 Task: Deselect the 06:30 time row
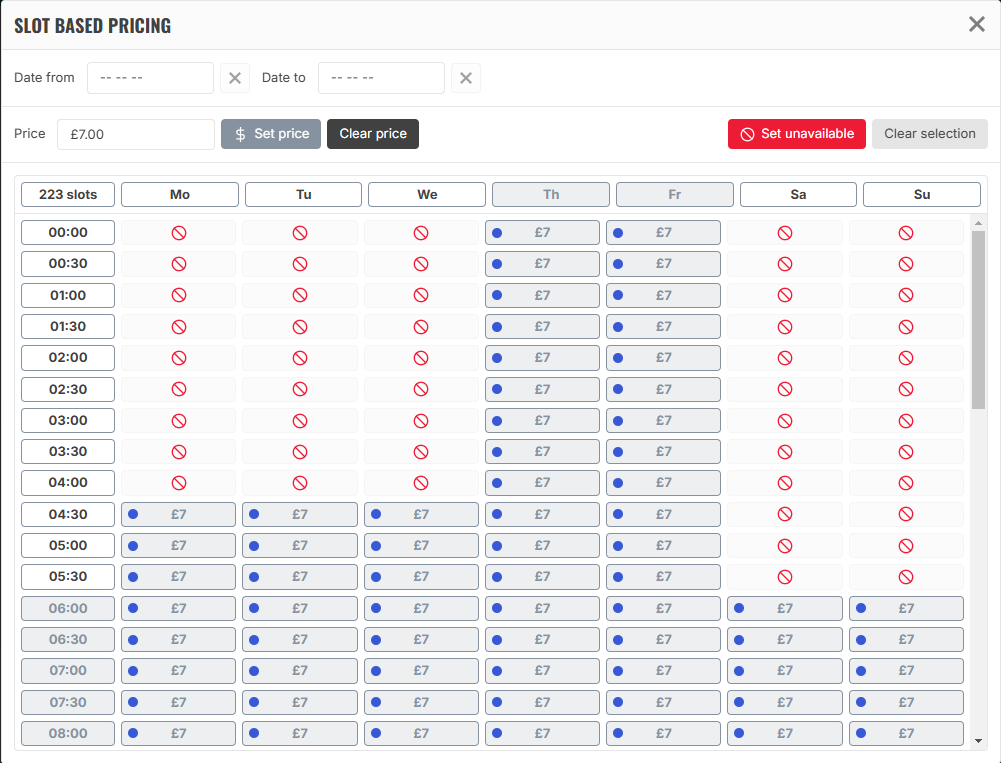point(68,640)
